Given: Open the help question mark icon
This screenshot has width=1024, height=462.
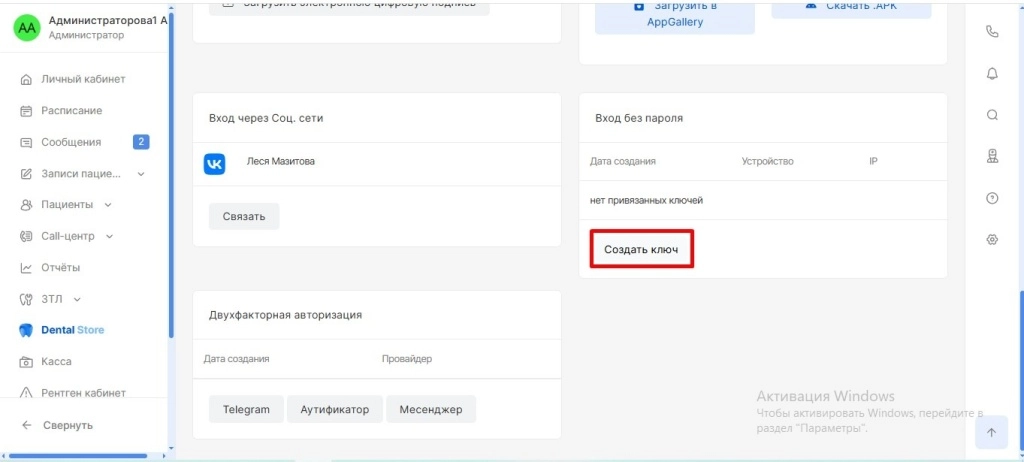Looking at the screenshot, I should pyautogui.click(x=992, y=198).
